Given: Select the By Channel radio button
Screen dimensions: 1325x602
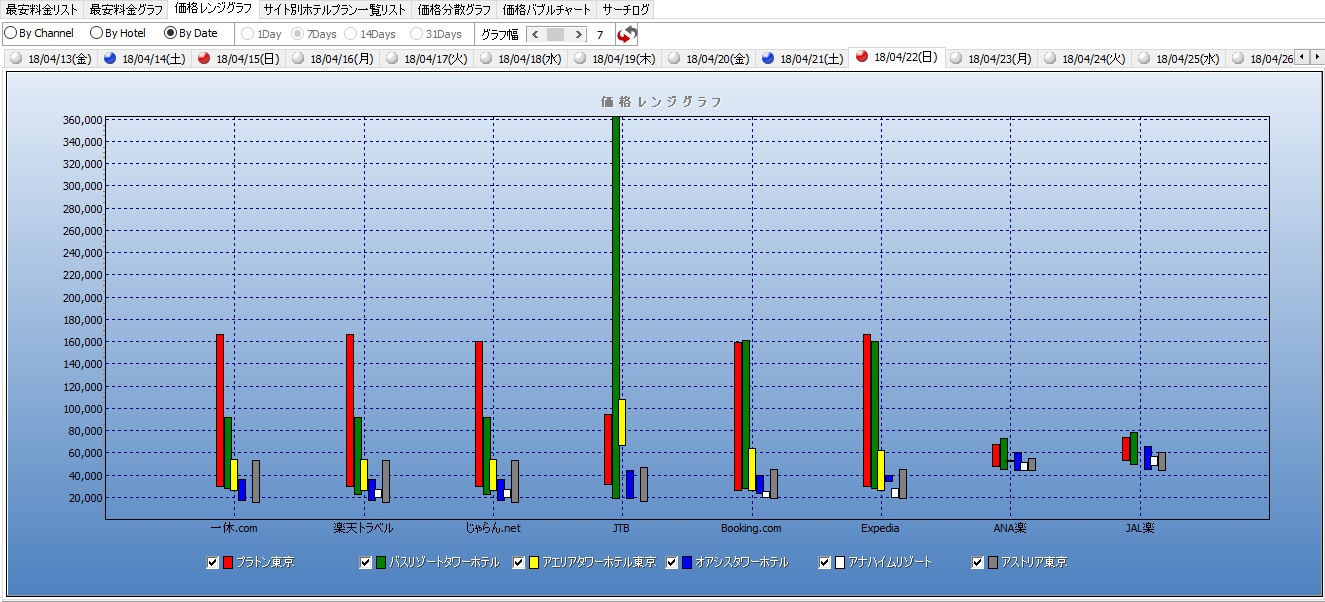Looking at the screenshot, I should [11, 33].
